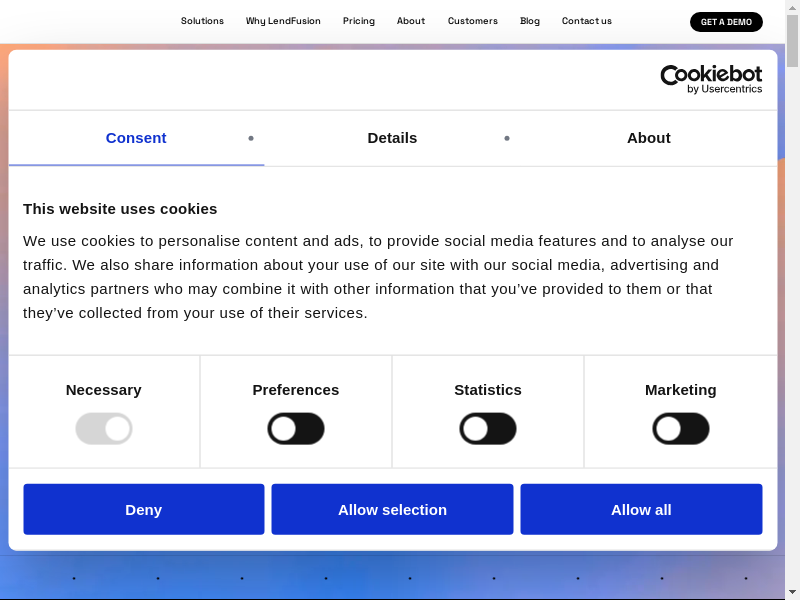The height and width of the screenshot is (600, 800).
Task: Accept cookies with Allow all
Action: (x=641, y=509)
